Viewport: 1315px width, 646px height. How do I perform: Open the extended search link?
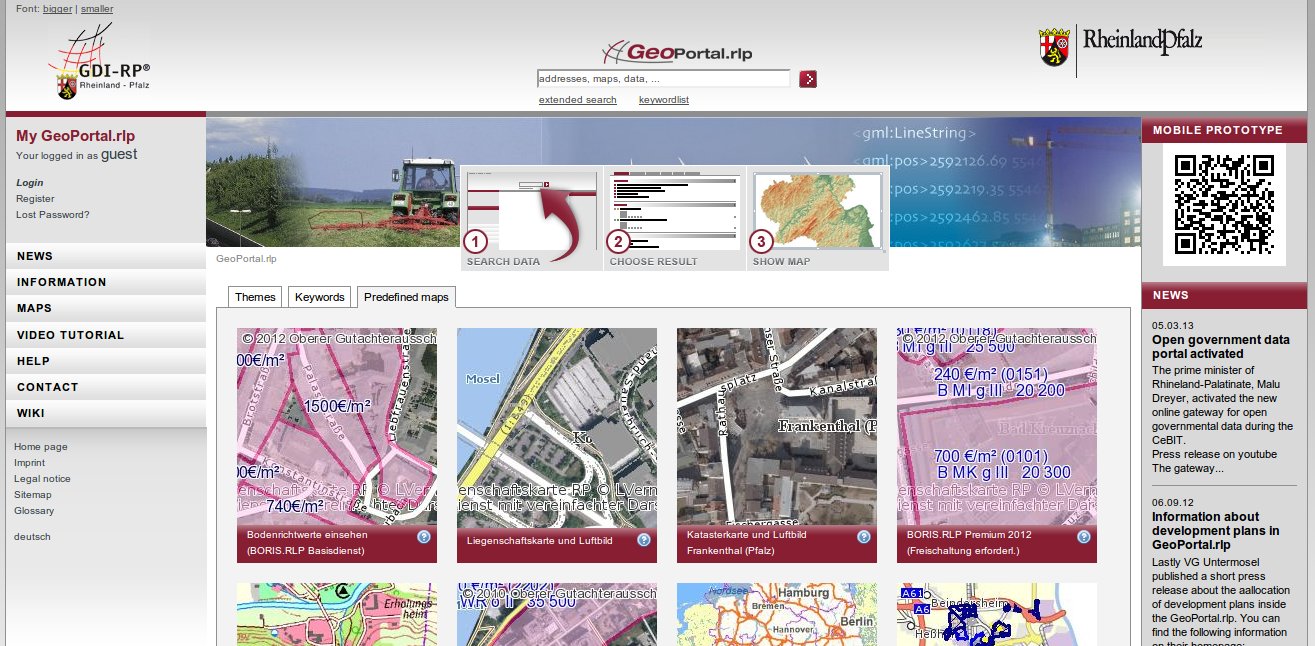tap(578, 100)
